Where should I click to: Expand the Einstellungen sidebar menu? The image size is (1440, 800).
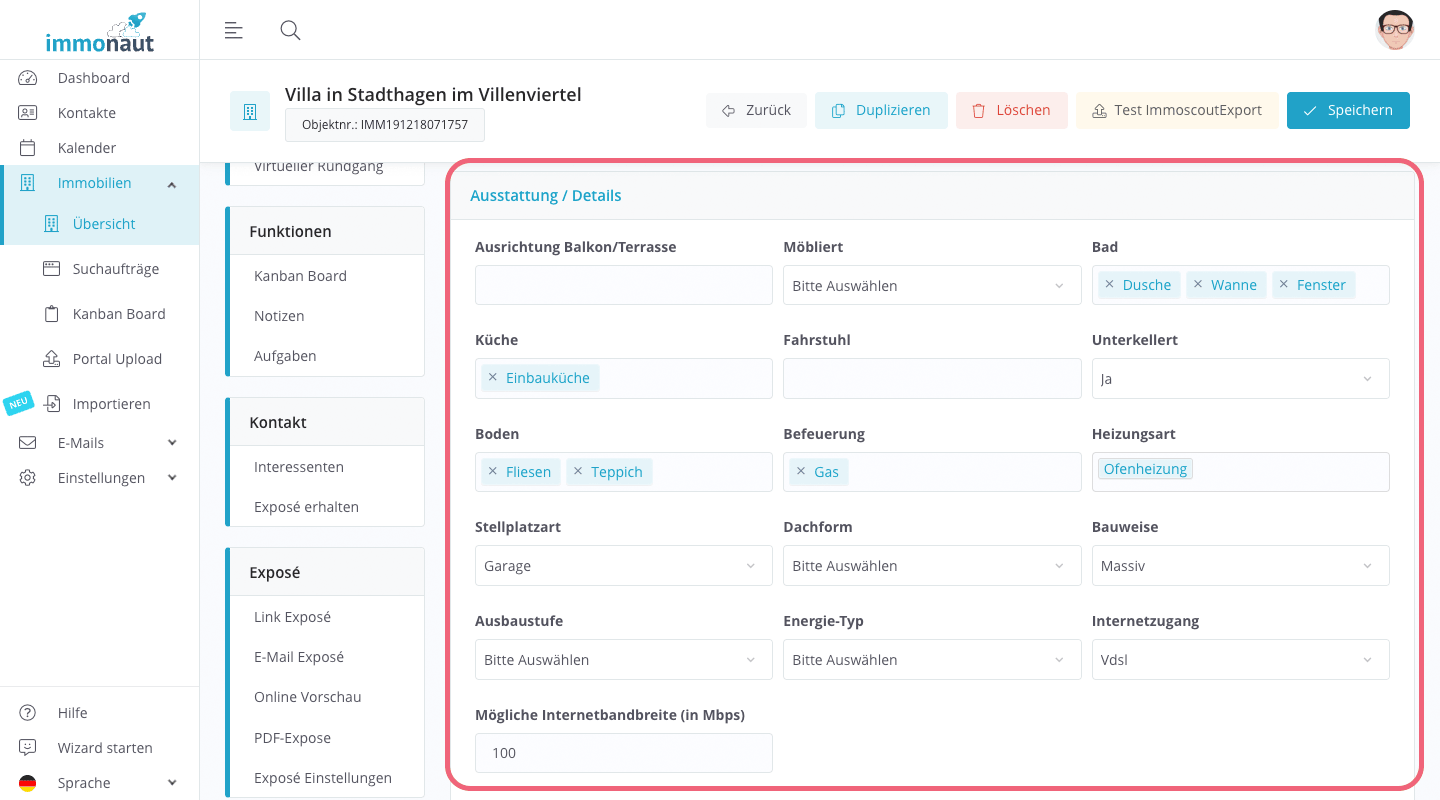100,478
